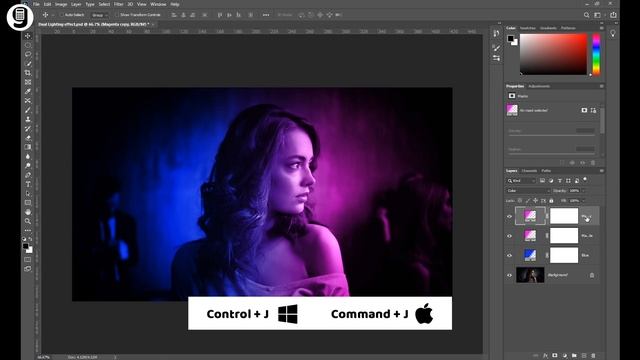Image resolution: width=640 pixels, height=360 pixels.
Task: Select the Gradient tool
Action: tap(28, 147)
